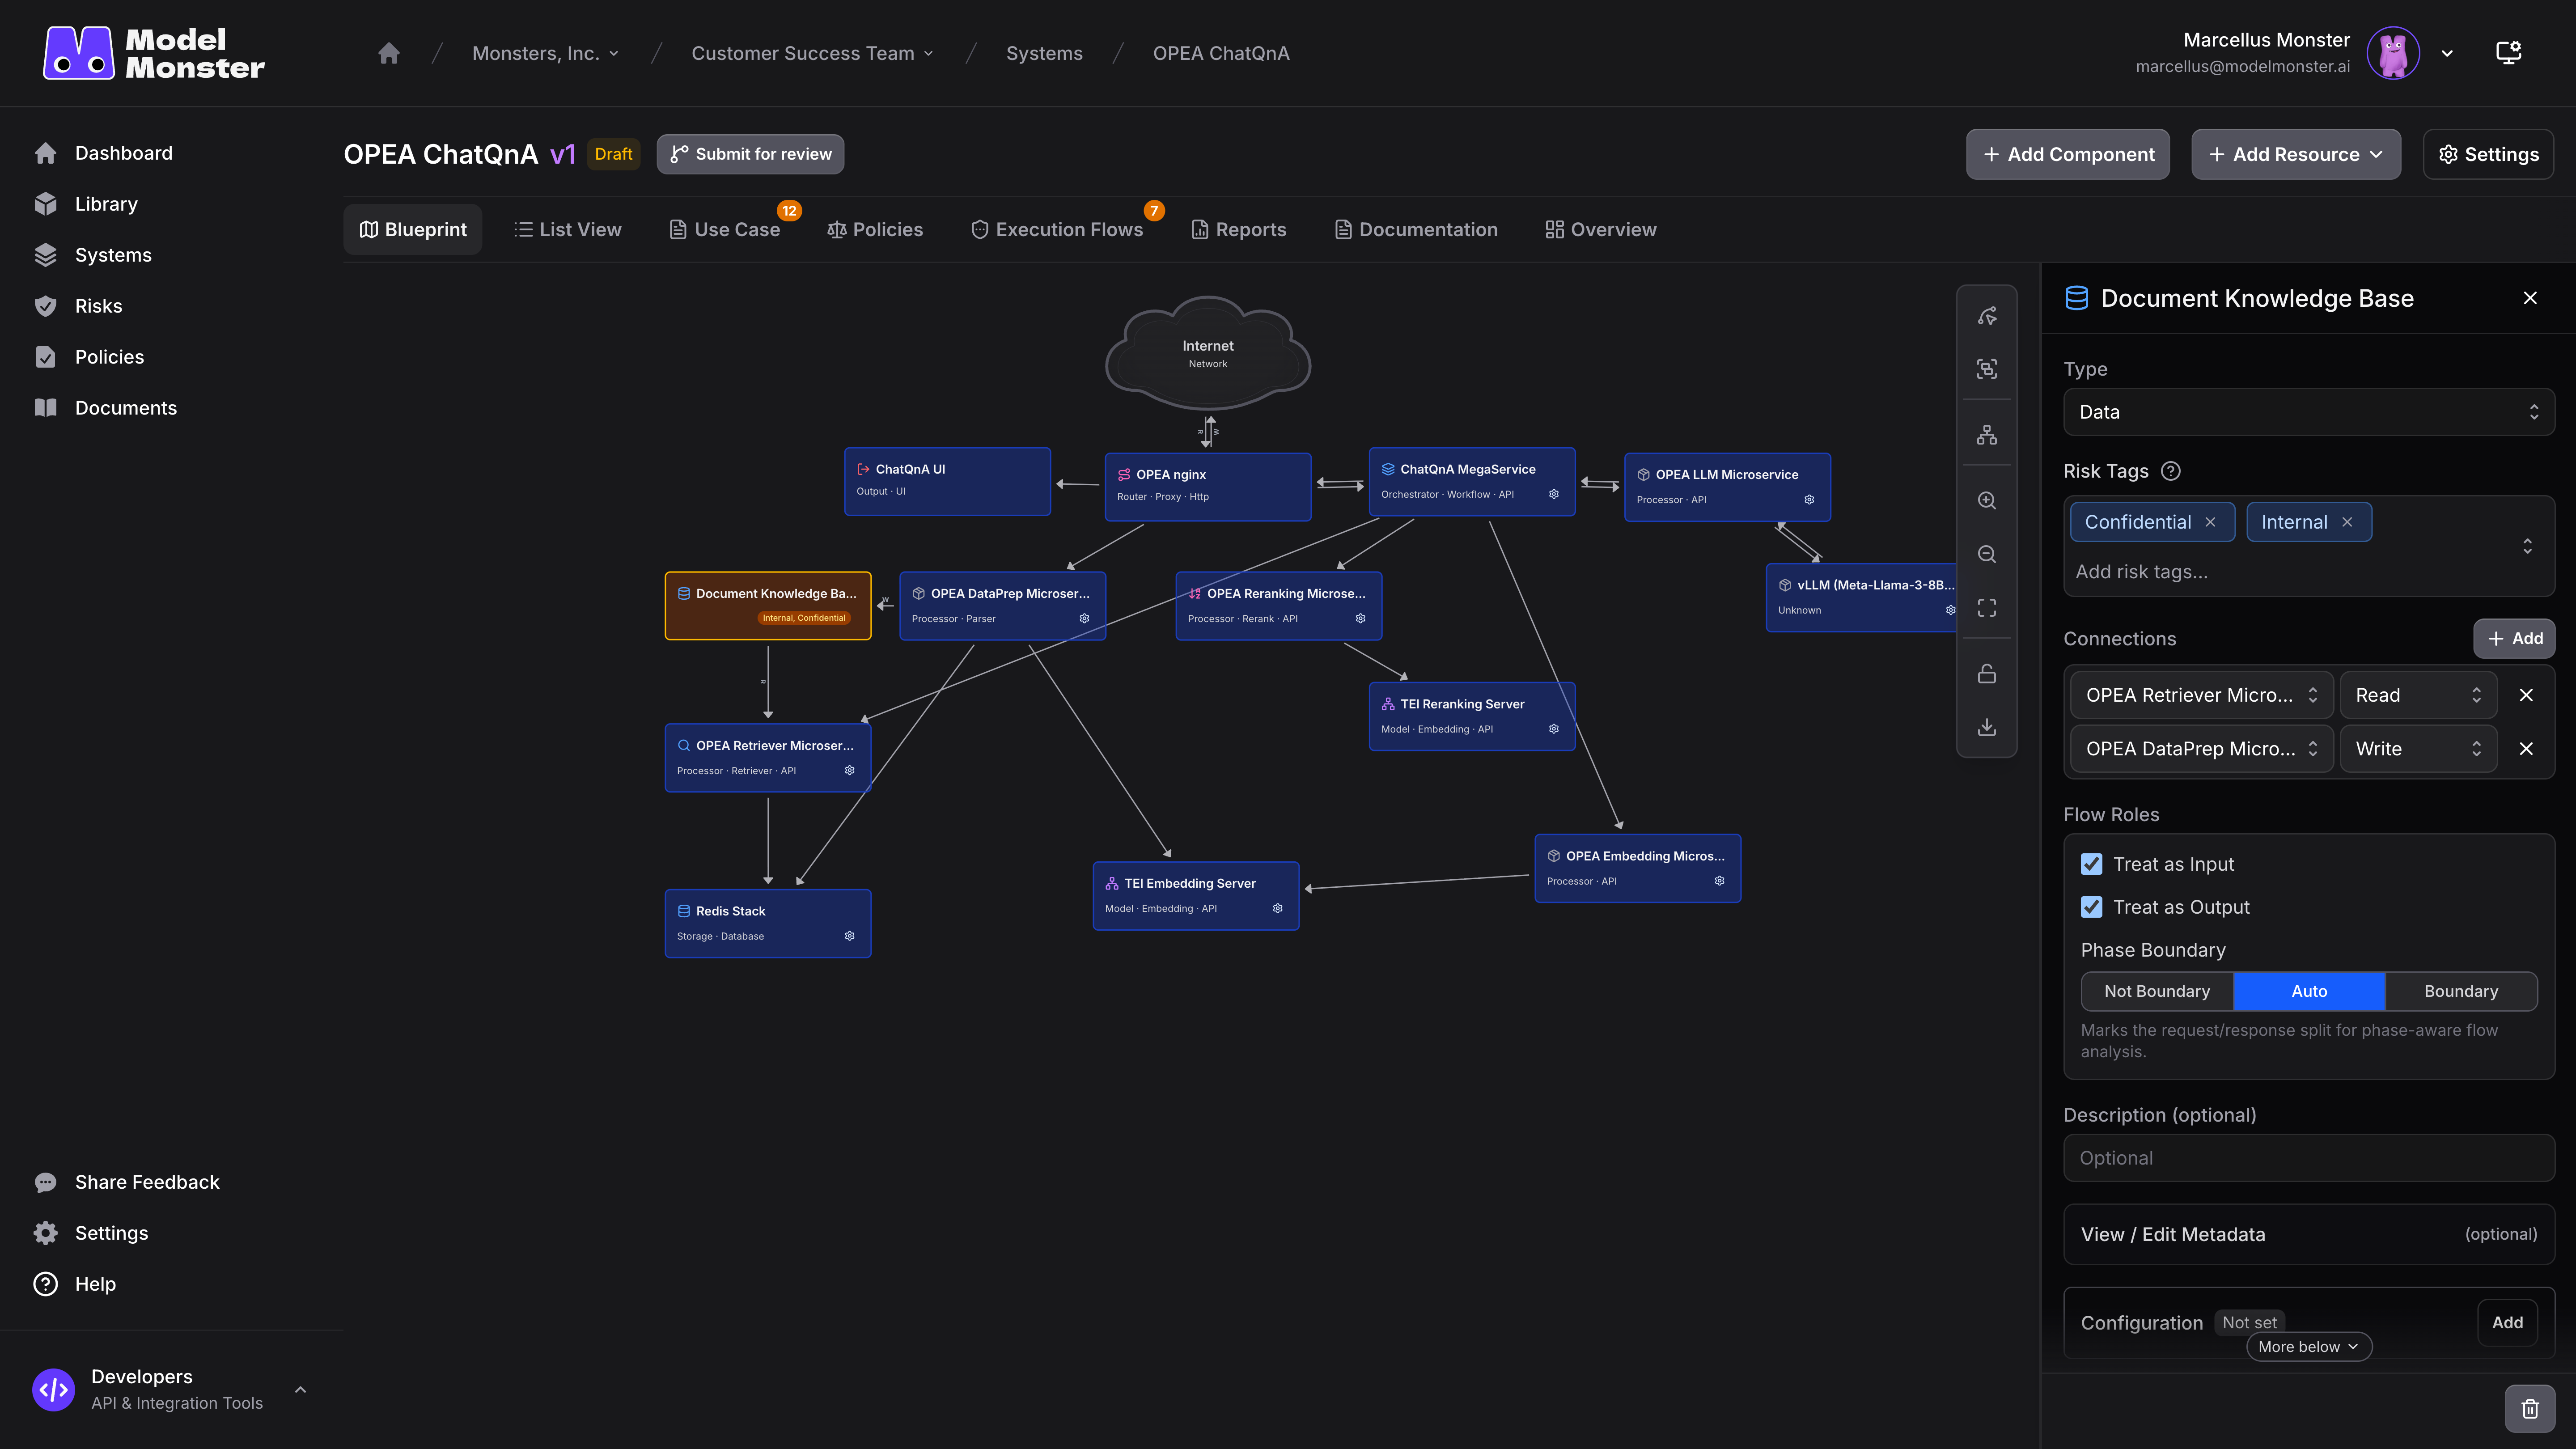This screenshot has width=2576, height=1449.
Task: Expand the Developers tools section
Action: [300, 1389]
